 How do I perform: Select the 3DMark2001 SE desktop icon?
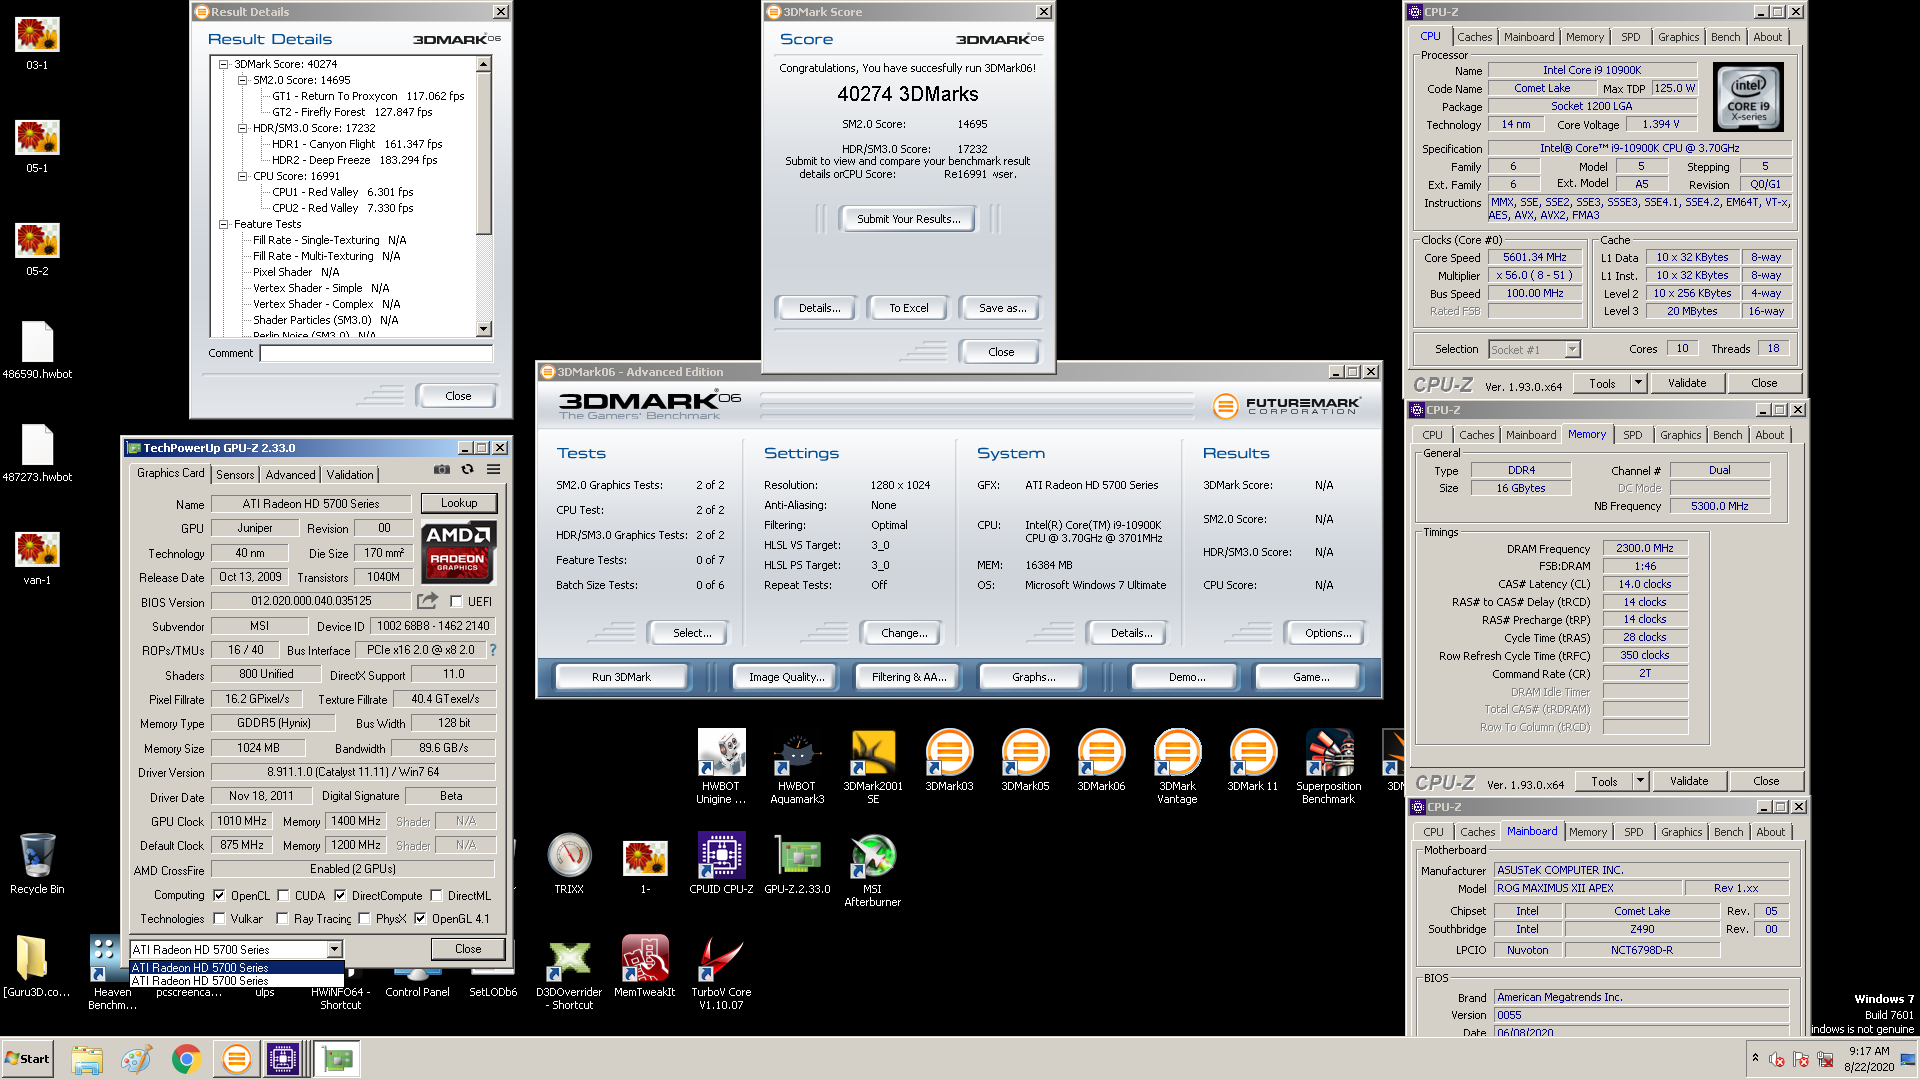tap(873, 767)
